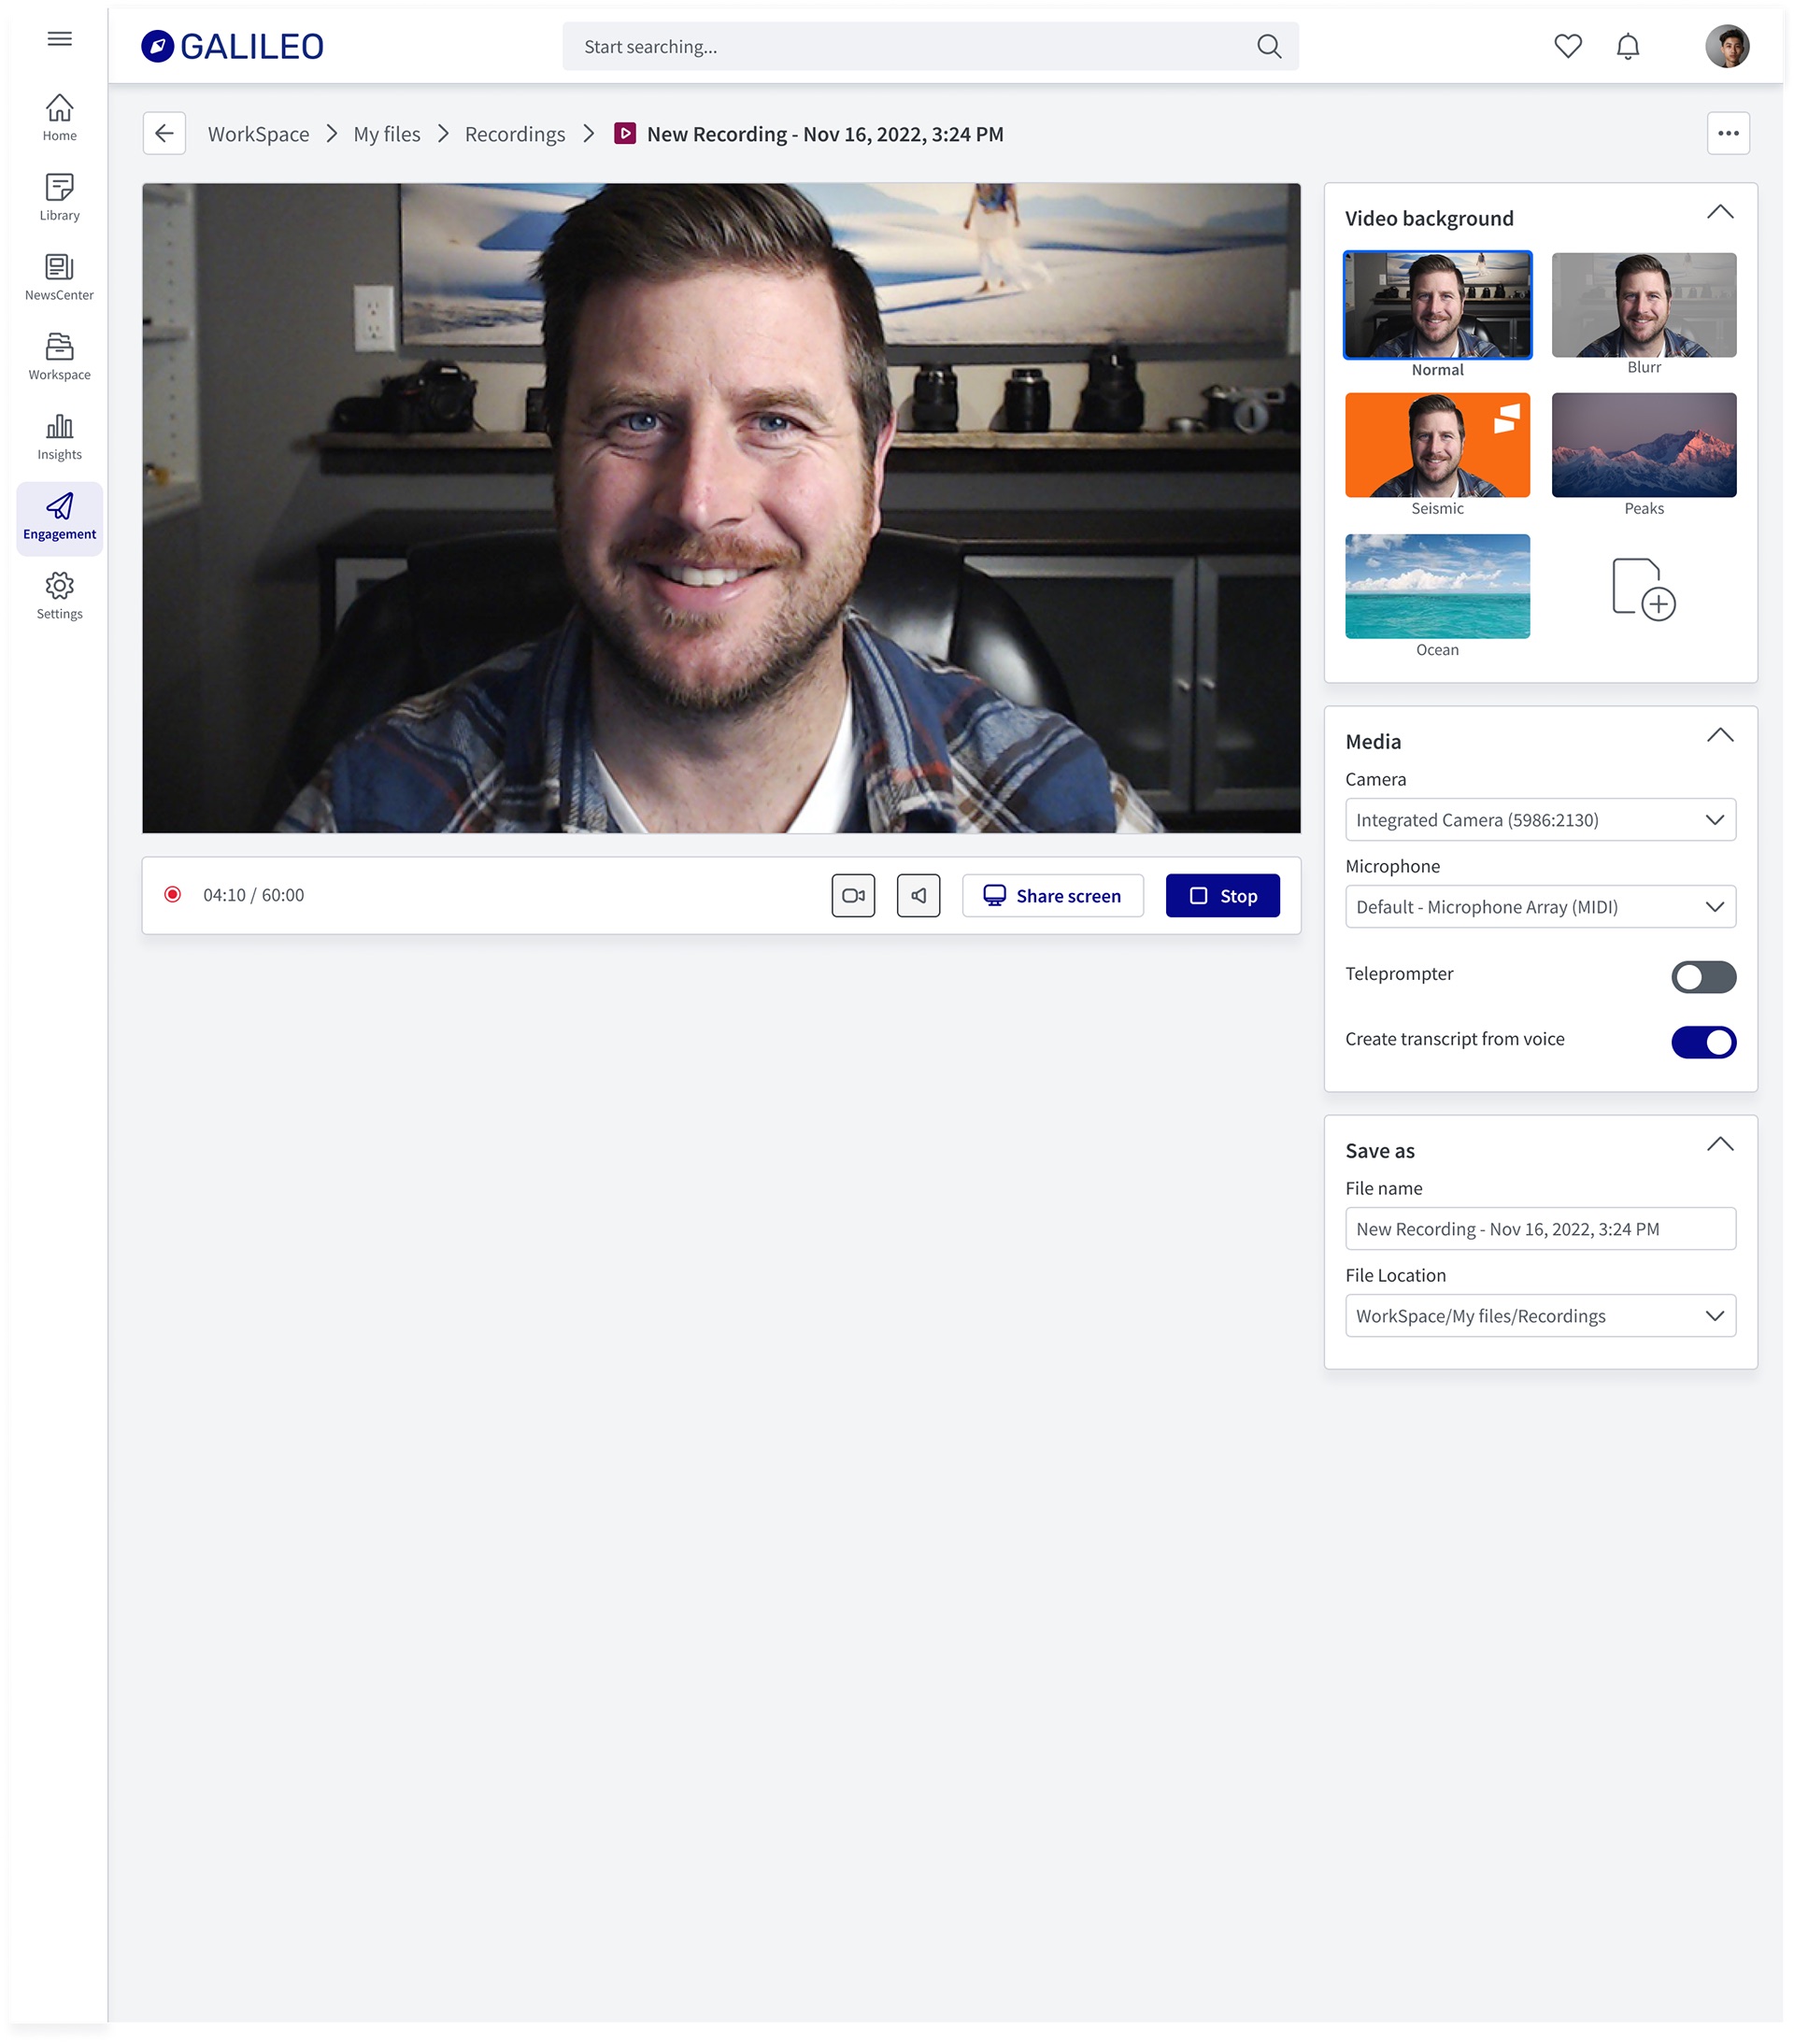Click the back arrow button
This screenshot has width=1794, height=2044.
[x=164, y=133]
